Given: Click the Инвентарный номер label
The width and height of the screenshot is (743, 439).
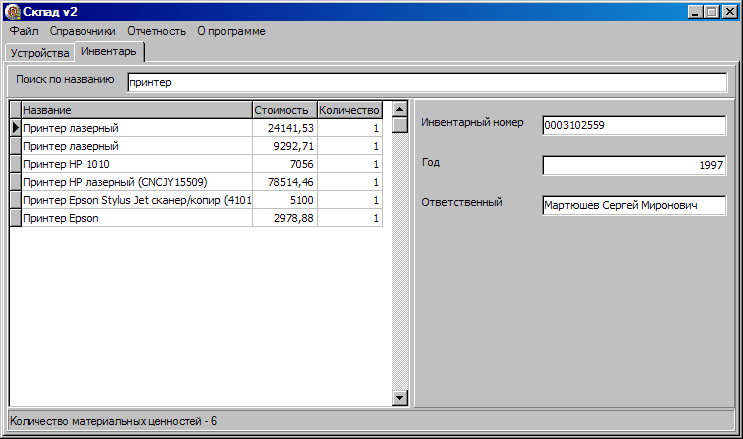Looking at the screenshot, I should [x=472, y=122].
